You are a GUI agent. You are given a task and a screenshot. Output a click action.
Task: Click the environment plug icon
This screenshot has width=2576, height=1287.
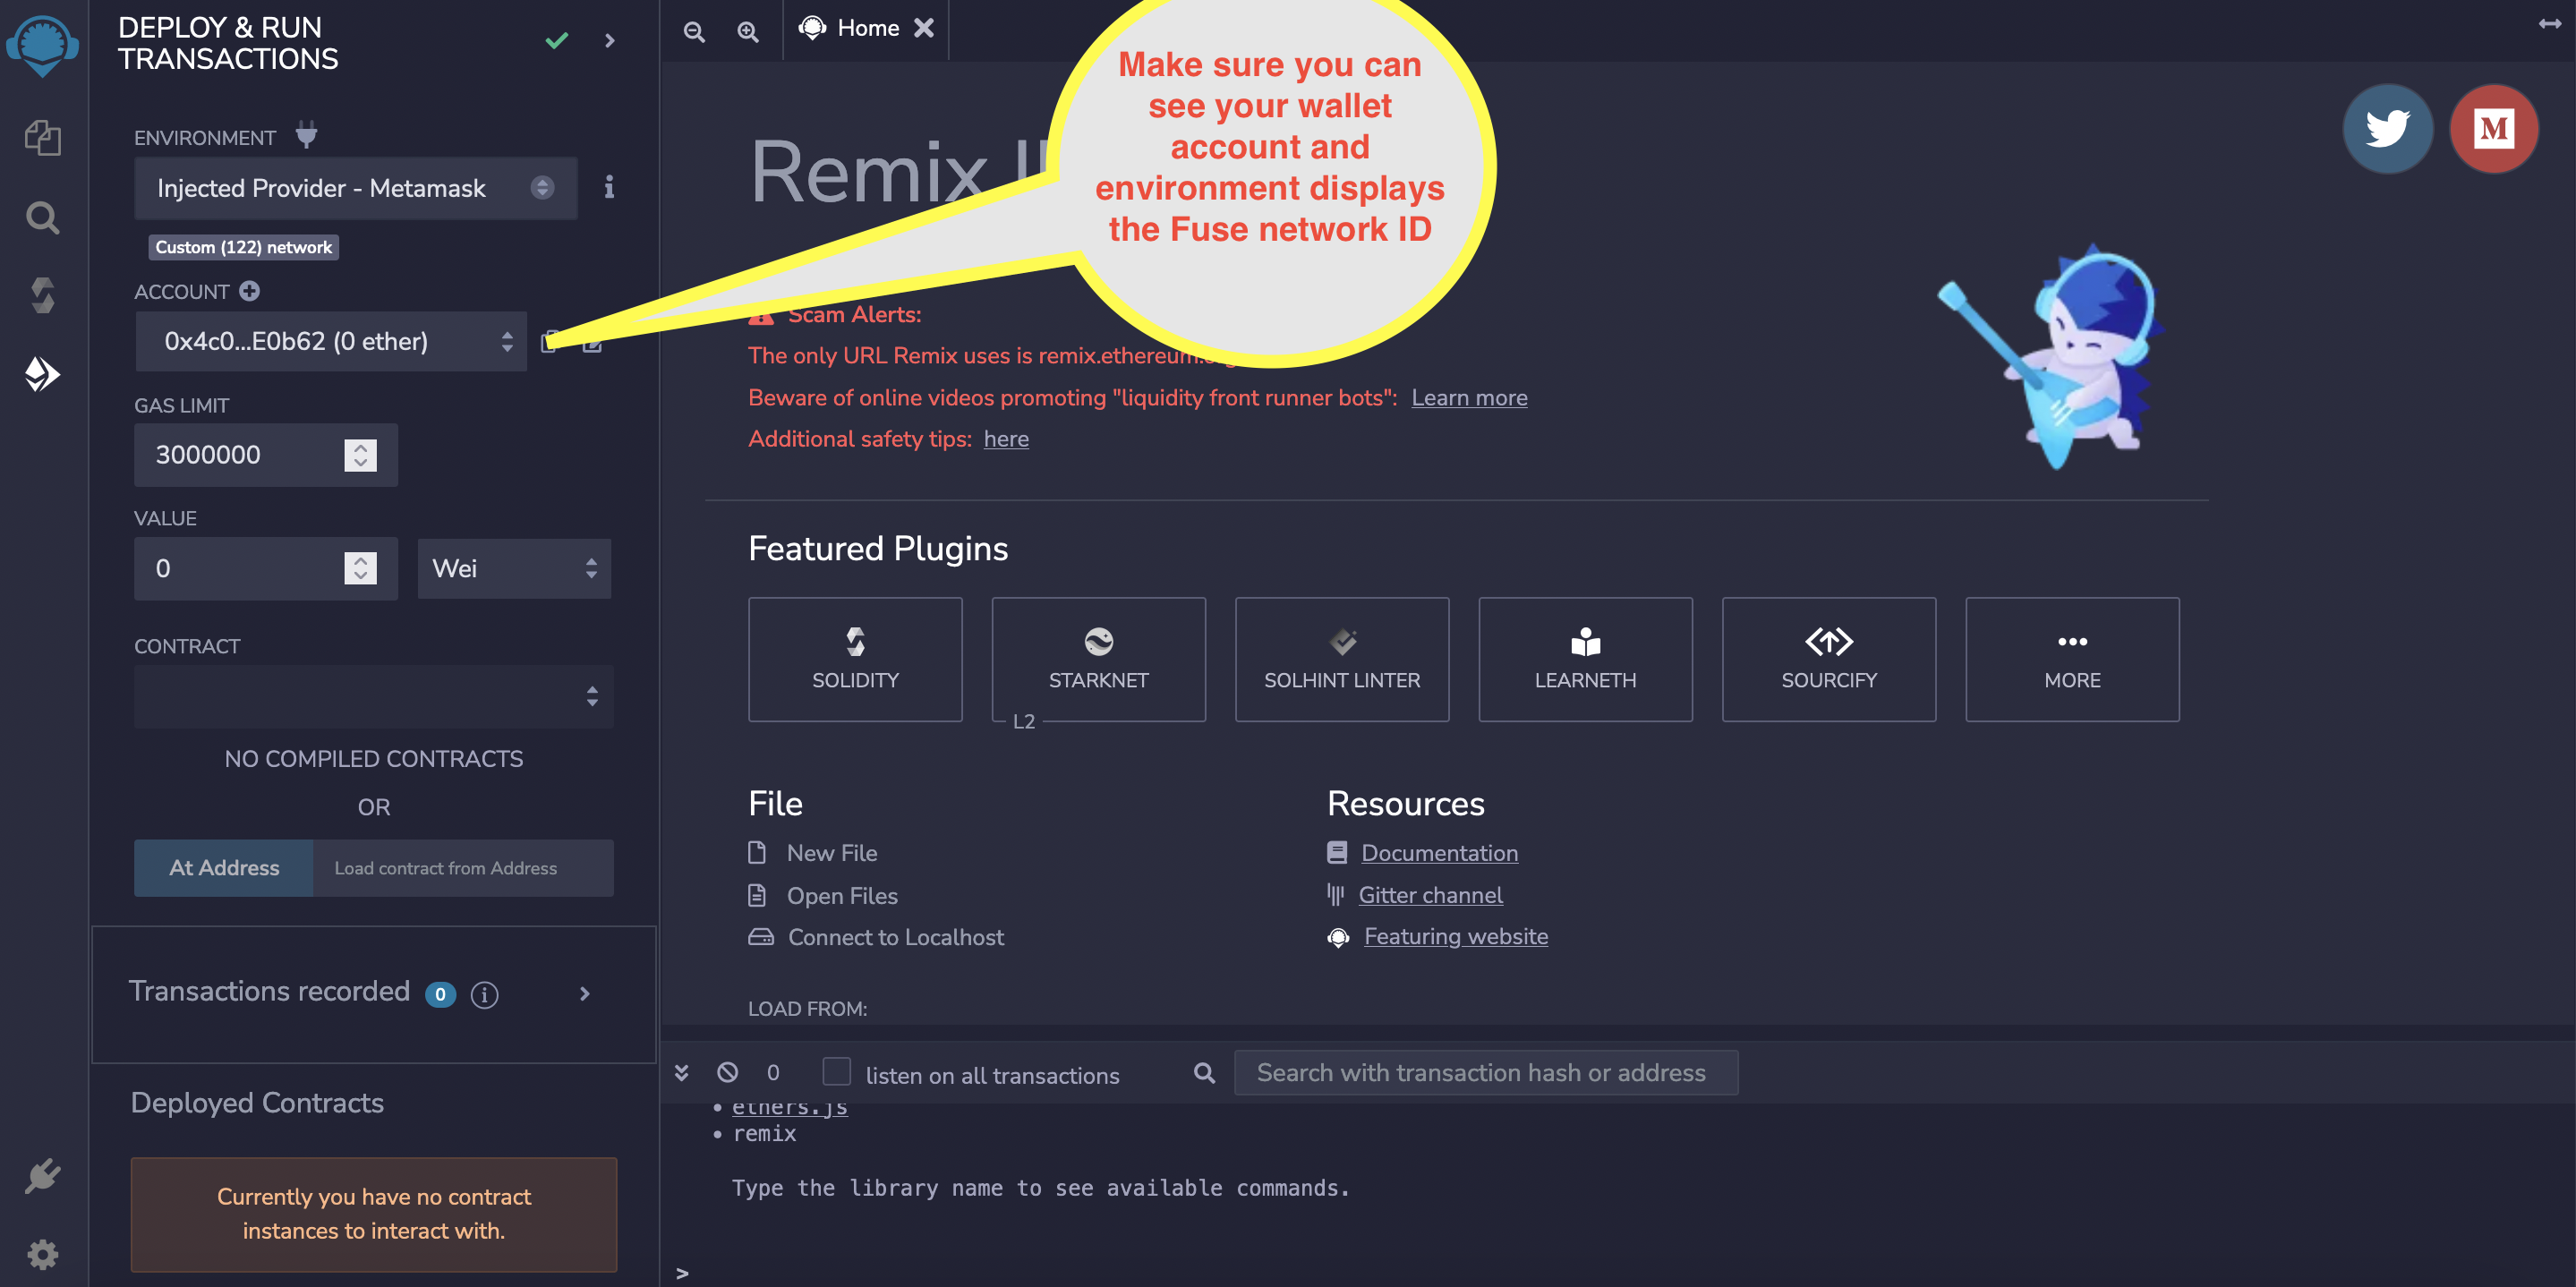[306, 135]
